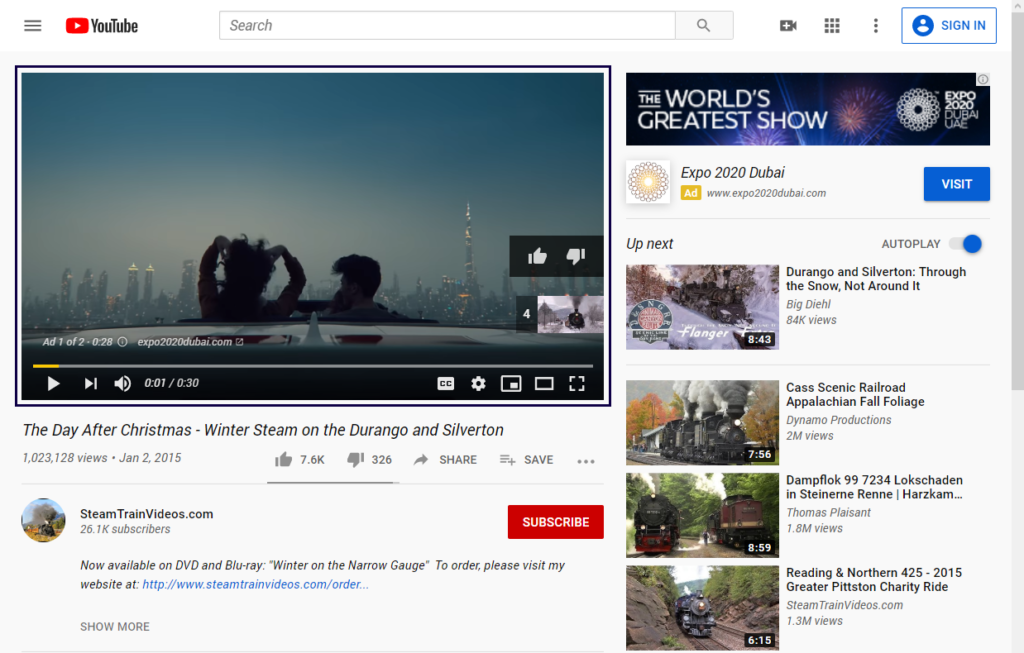The image size is (1024, 653).
Task: Click the Big Diehl channel name
Action: 808,304
